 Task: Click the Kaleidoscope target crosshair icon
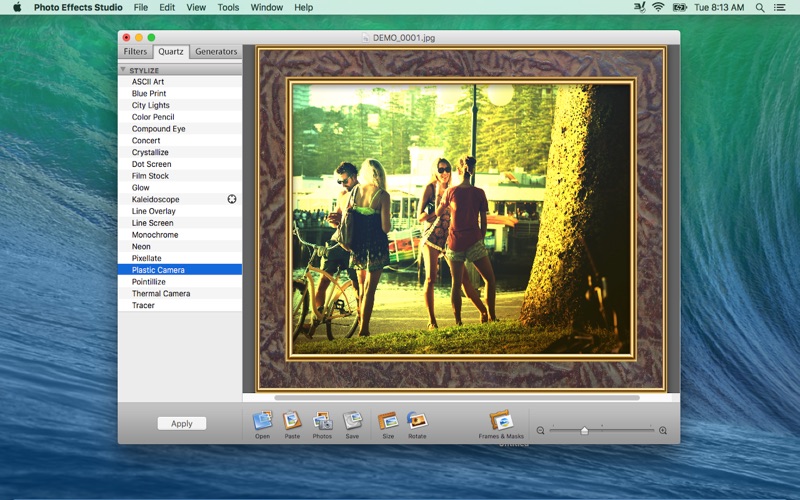click(232, 199)
